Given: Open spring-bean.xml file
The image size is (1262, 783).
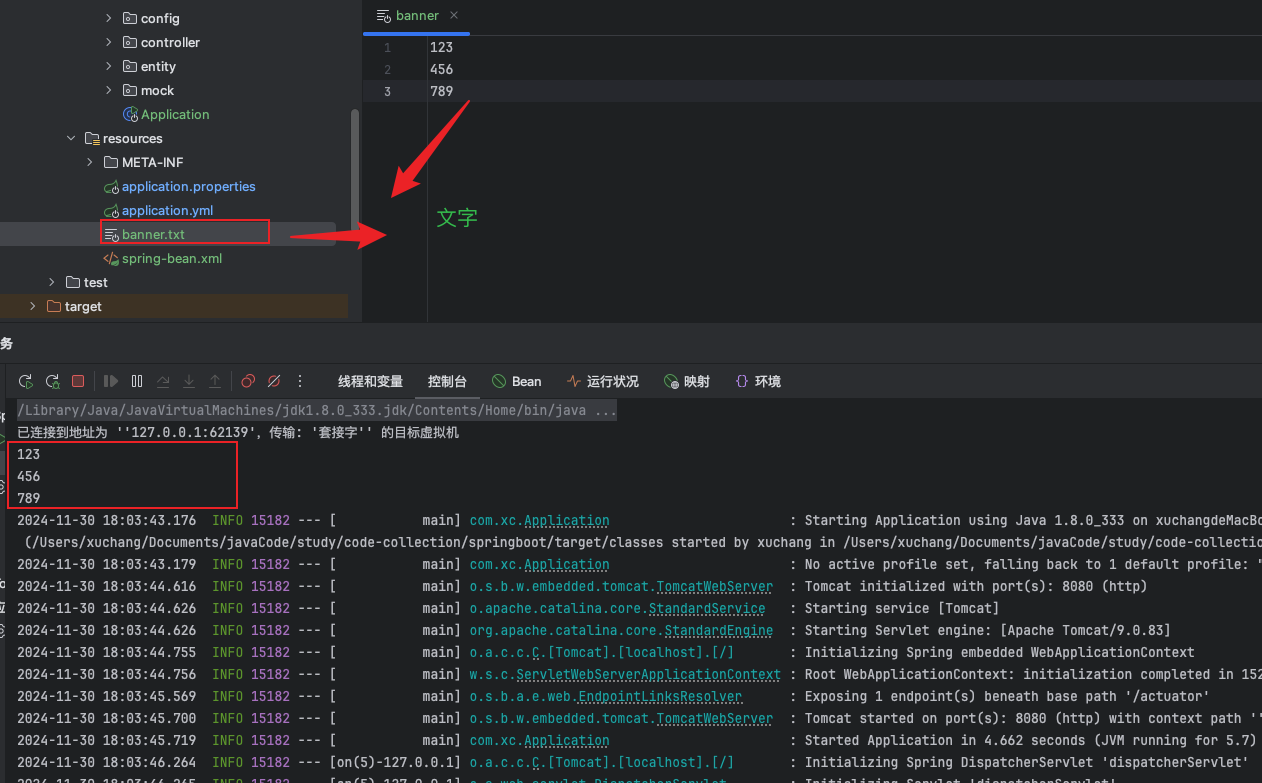Looking at the screenshot, I should 172,258.
